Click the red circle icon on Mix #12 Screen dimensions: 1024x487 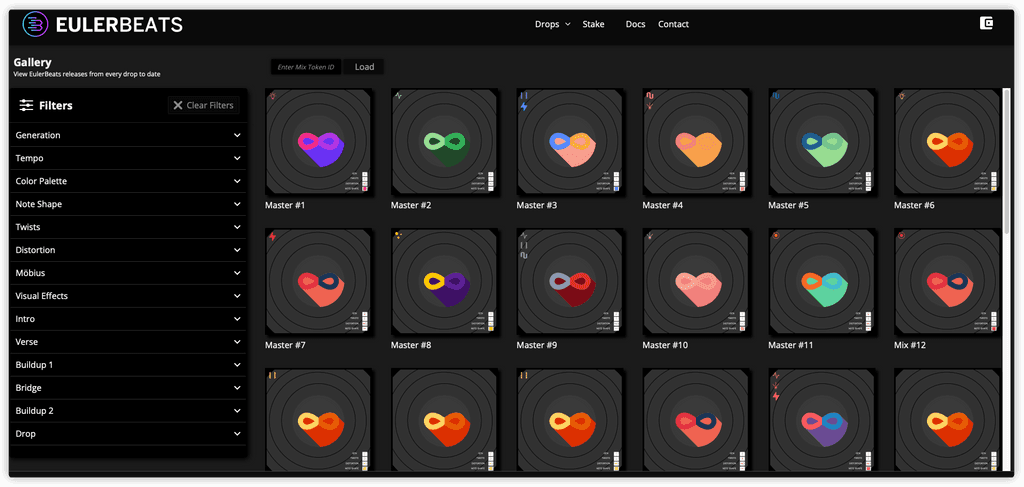901,235
